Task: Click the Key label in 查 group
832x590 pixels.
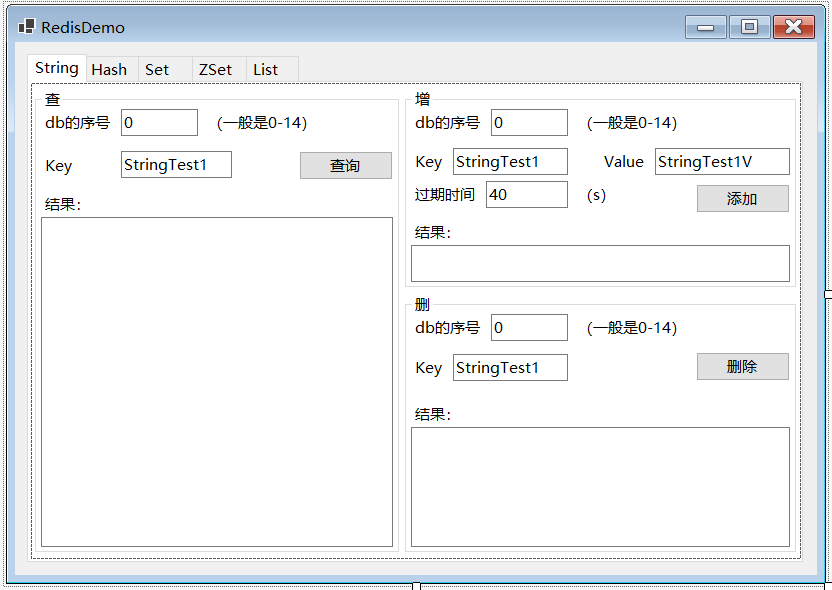Action: [x=58, y=166]
